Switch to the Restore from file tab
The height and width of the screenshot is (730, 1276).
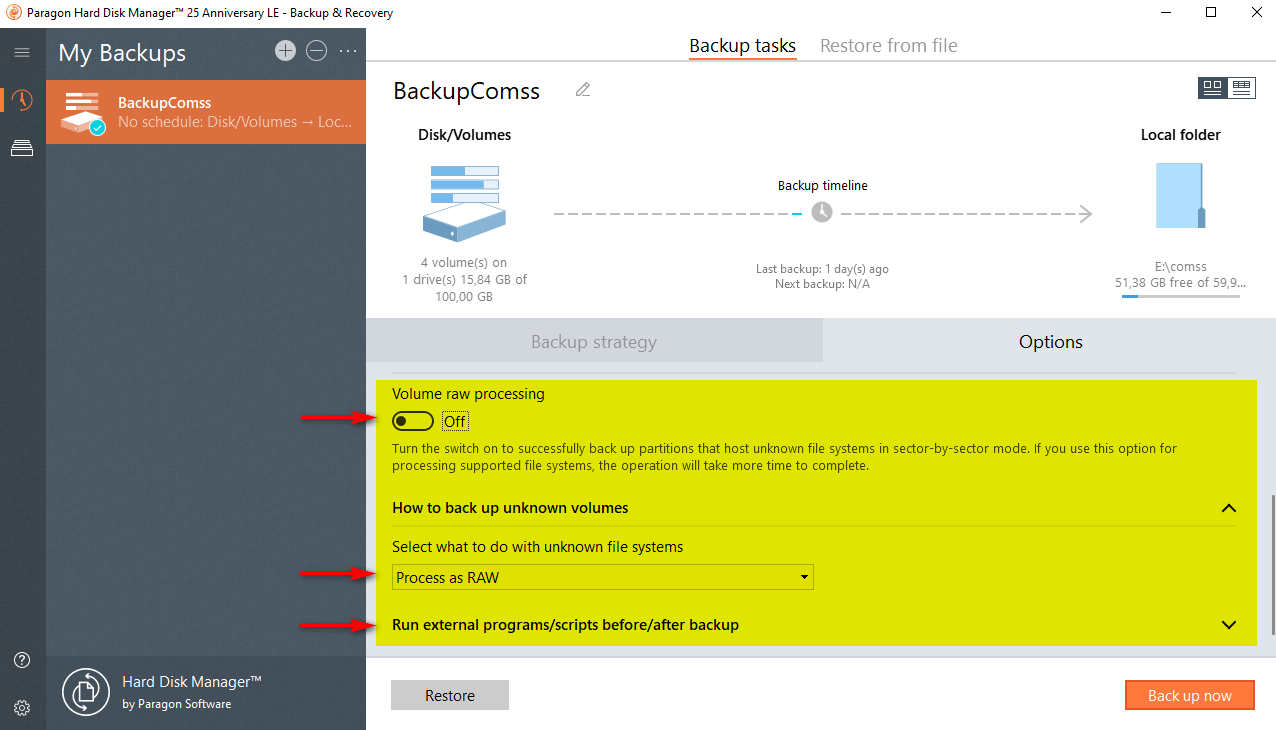point(888,46)
